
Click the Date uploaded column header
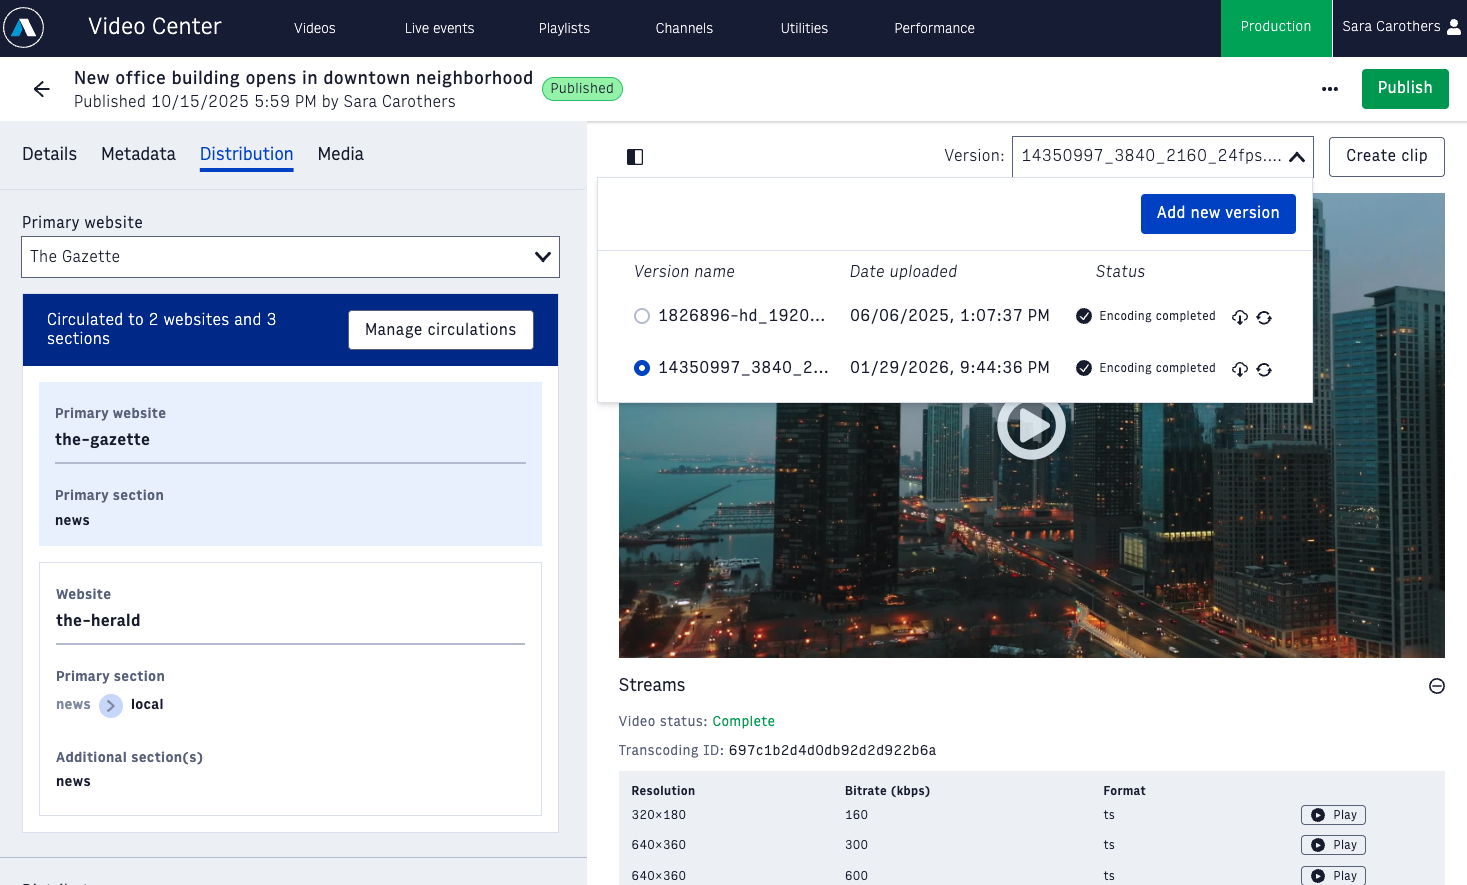(x=903, y=272)
